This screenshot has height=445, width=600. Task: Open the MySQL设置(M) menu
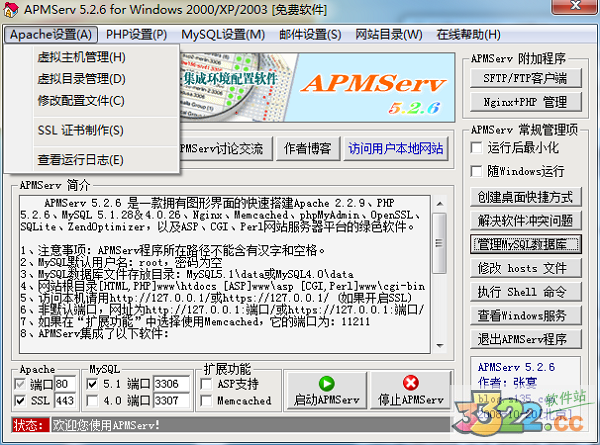click(x=223, y=35)
